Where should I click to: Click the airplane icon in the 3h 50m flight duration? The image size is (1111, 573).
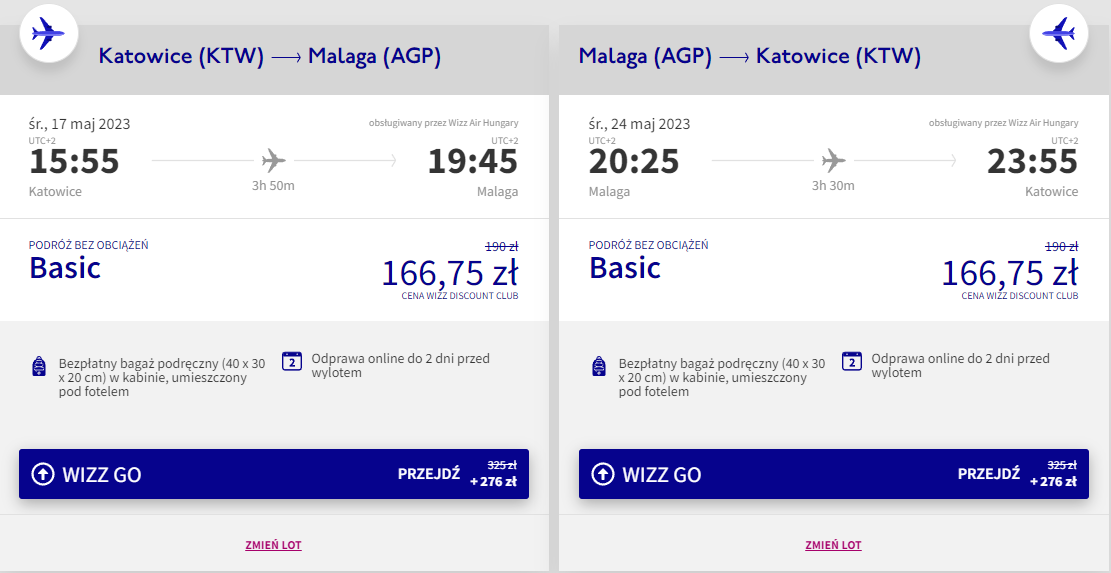[x=274, y=160]
